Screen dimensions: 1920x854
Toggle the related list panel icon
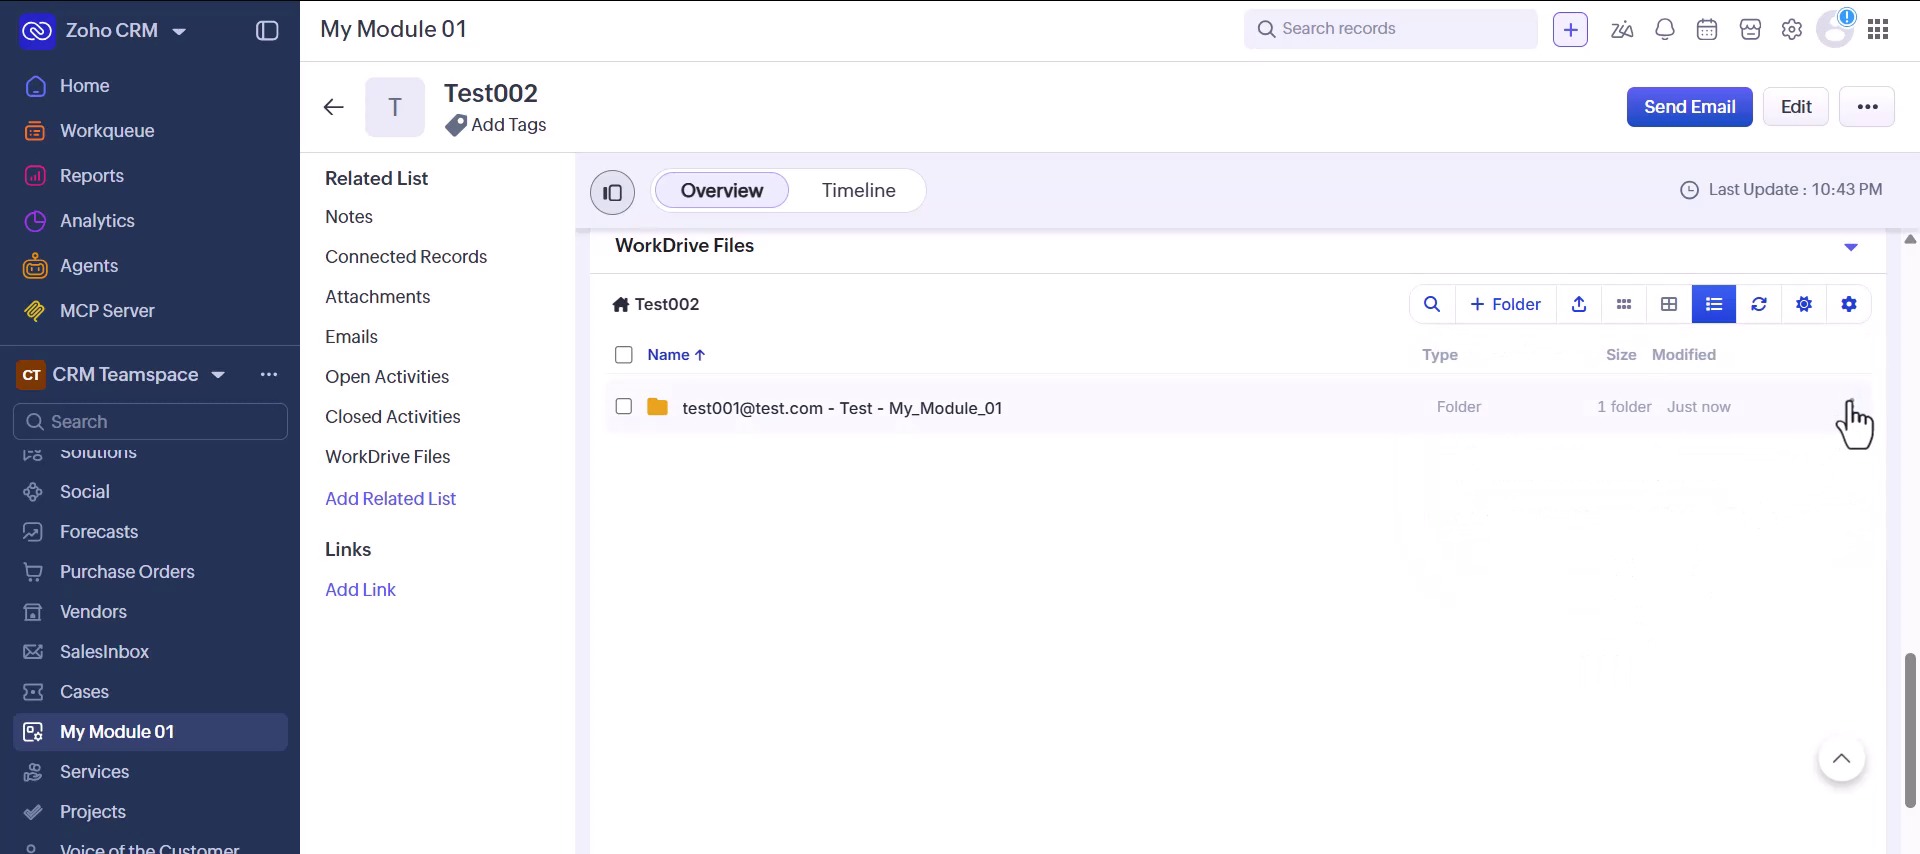click(612, 192)
